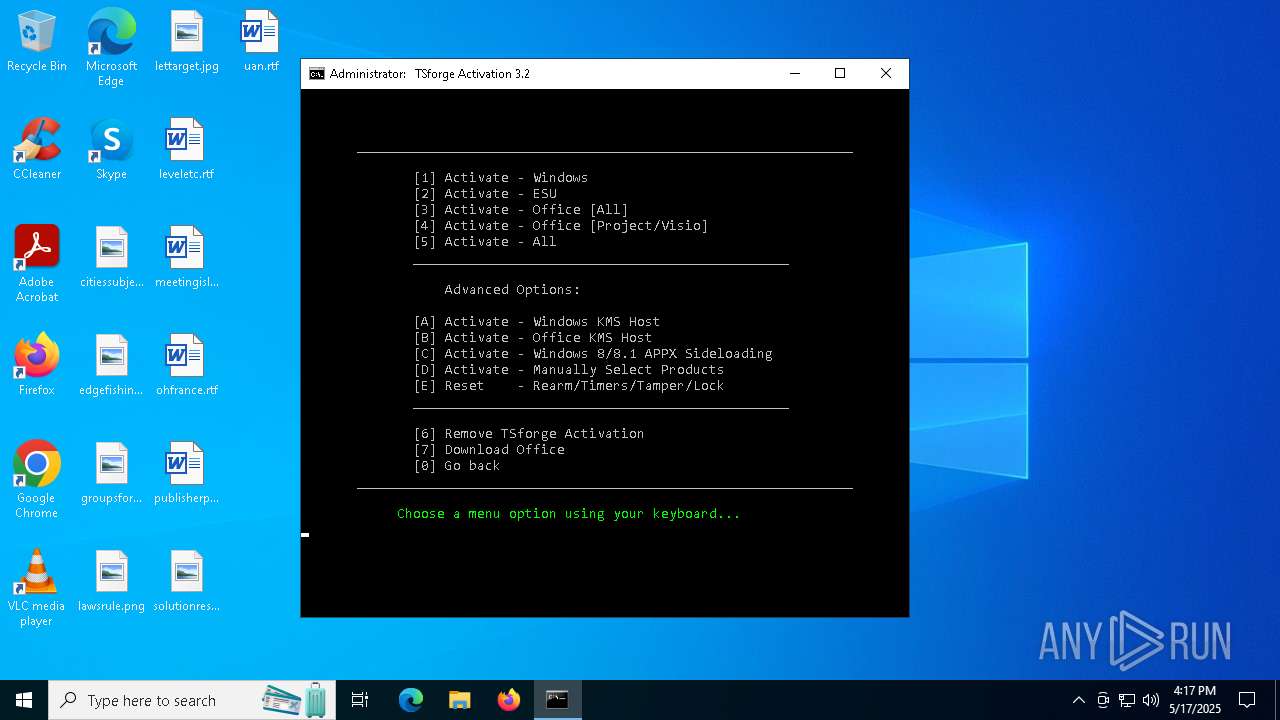Click the '[2] Activate - ESU' line
The height and width of the screenshot is (720, 1280).
click(485, 193)
